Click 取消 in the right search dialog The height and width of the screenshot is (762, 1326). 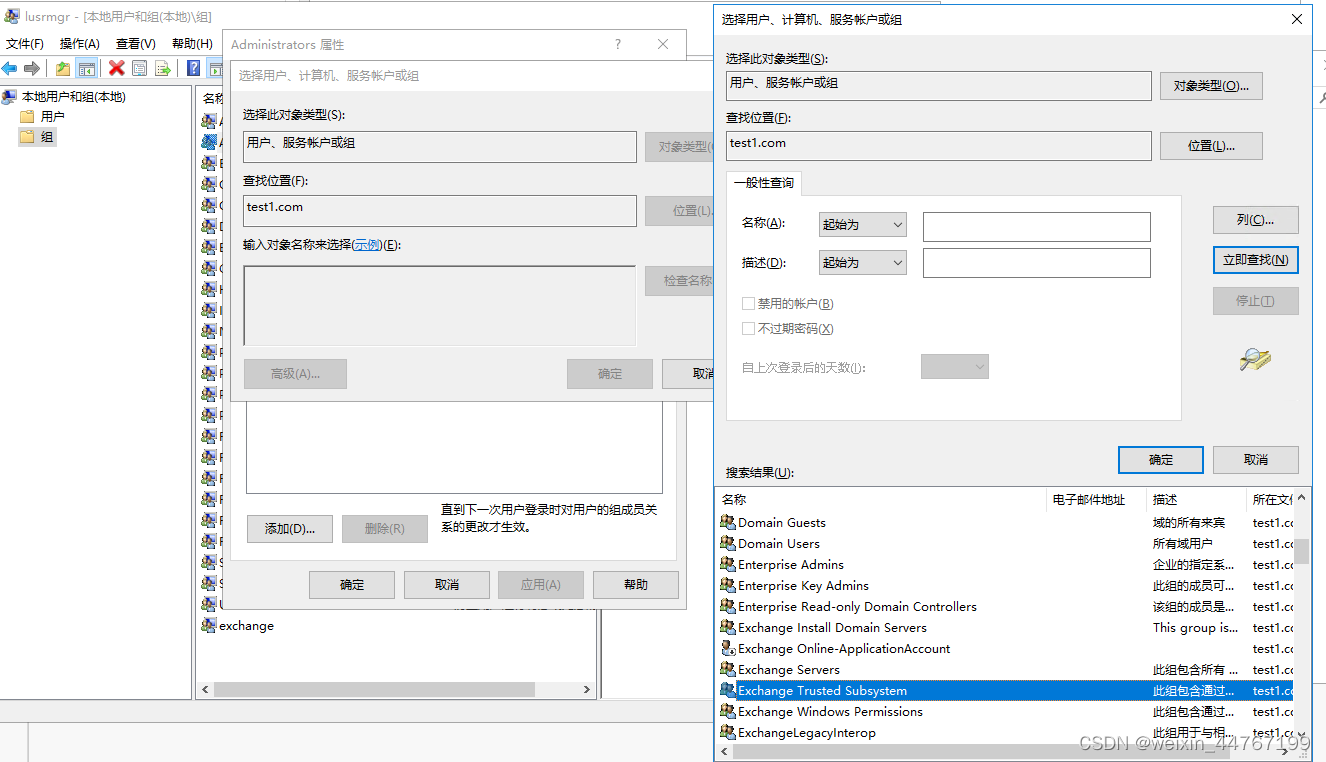(x=1256, y=460)
